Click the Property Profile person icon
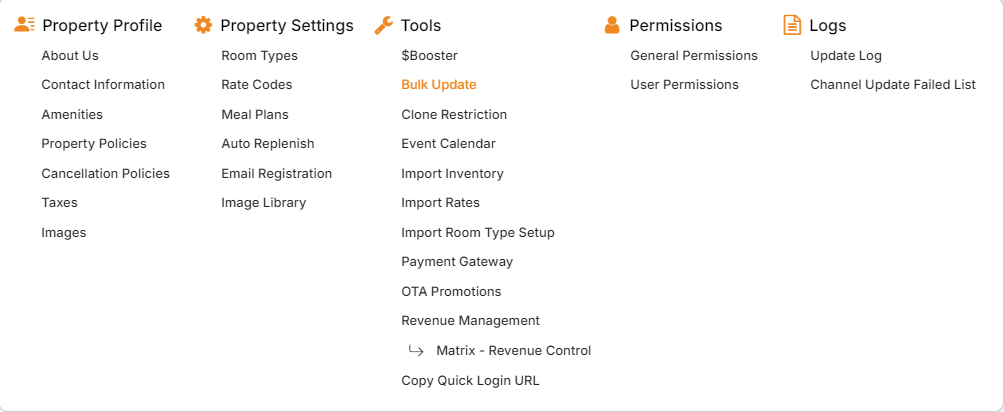The width and height of the screenshot is (1004, 412). click(x=25, y=25)
